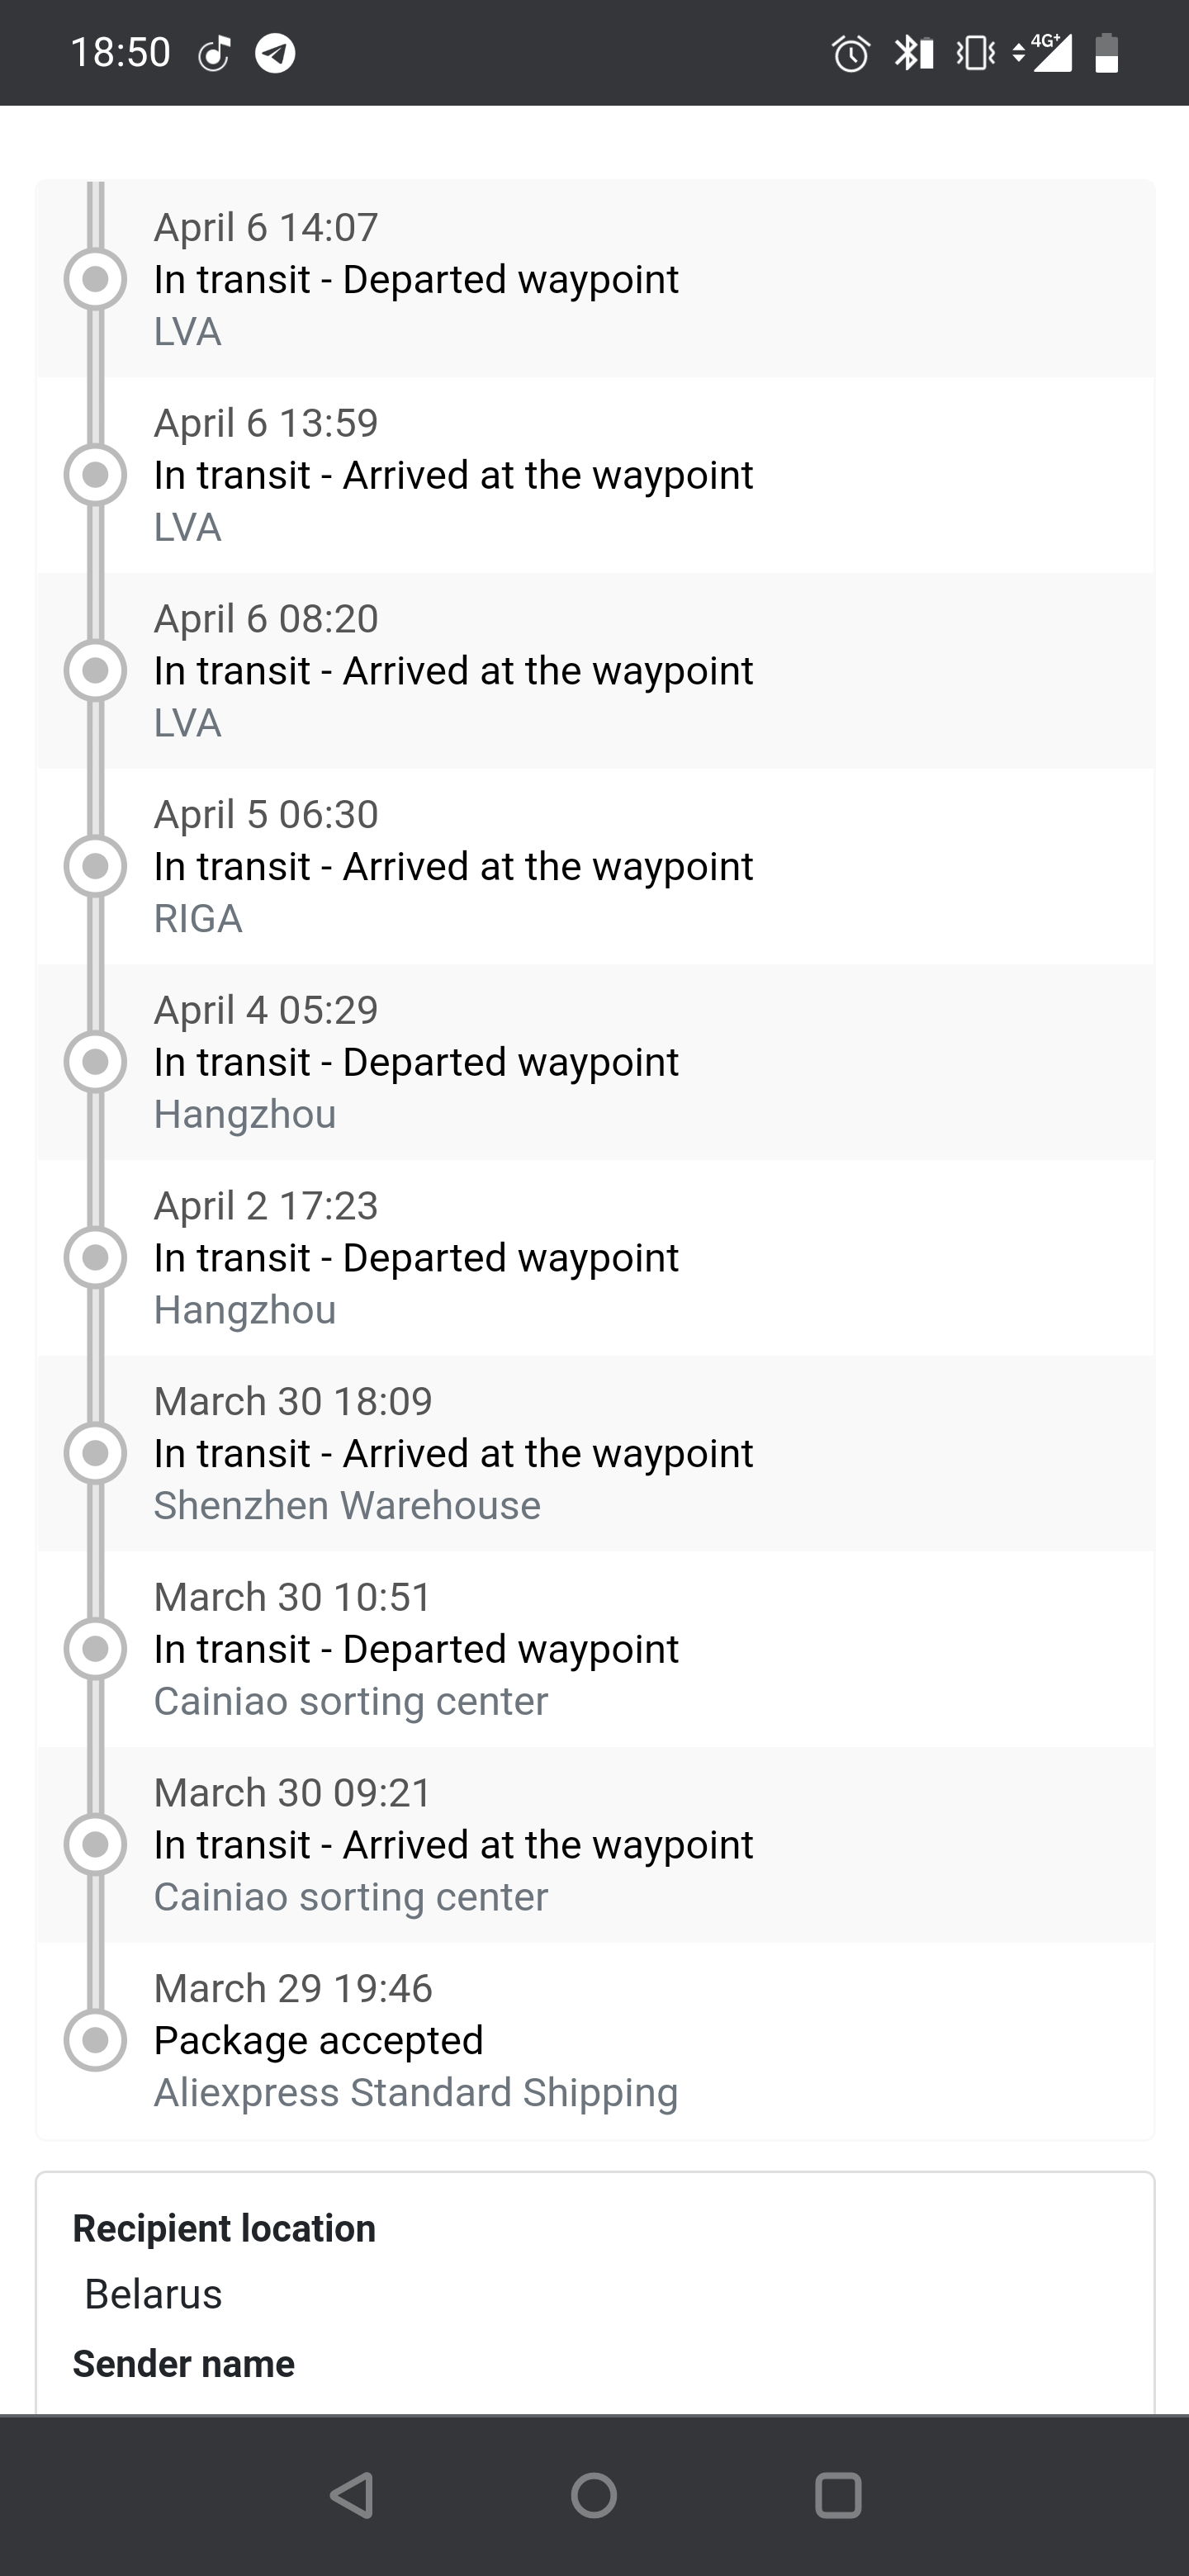1189x2576 pixels.
Task: Tap the March 30 10:51 Cainiao departed entry
Action: [596, 1649]
